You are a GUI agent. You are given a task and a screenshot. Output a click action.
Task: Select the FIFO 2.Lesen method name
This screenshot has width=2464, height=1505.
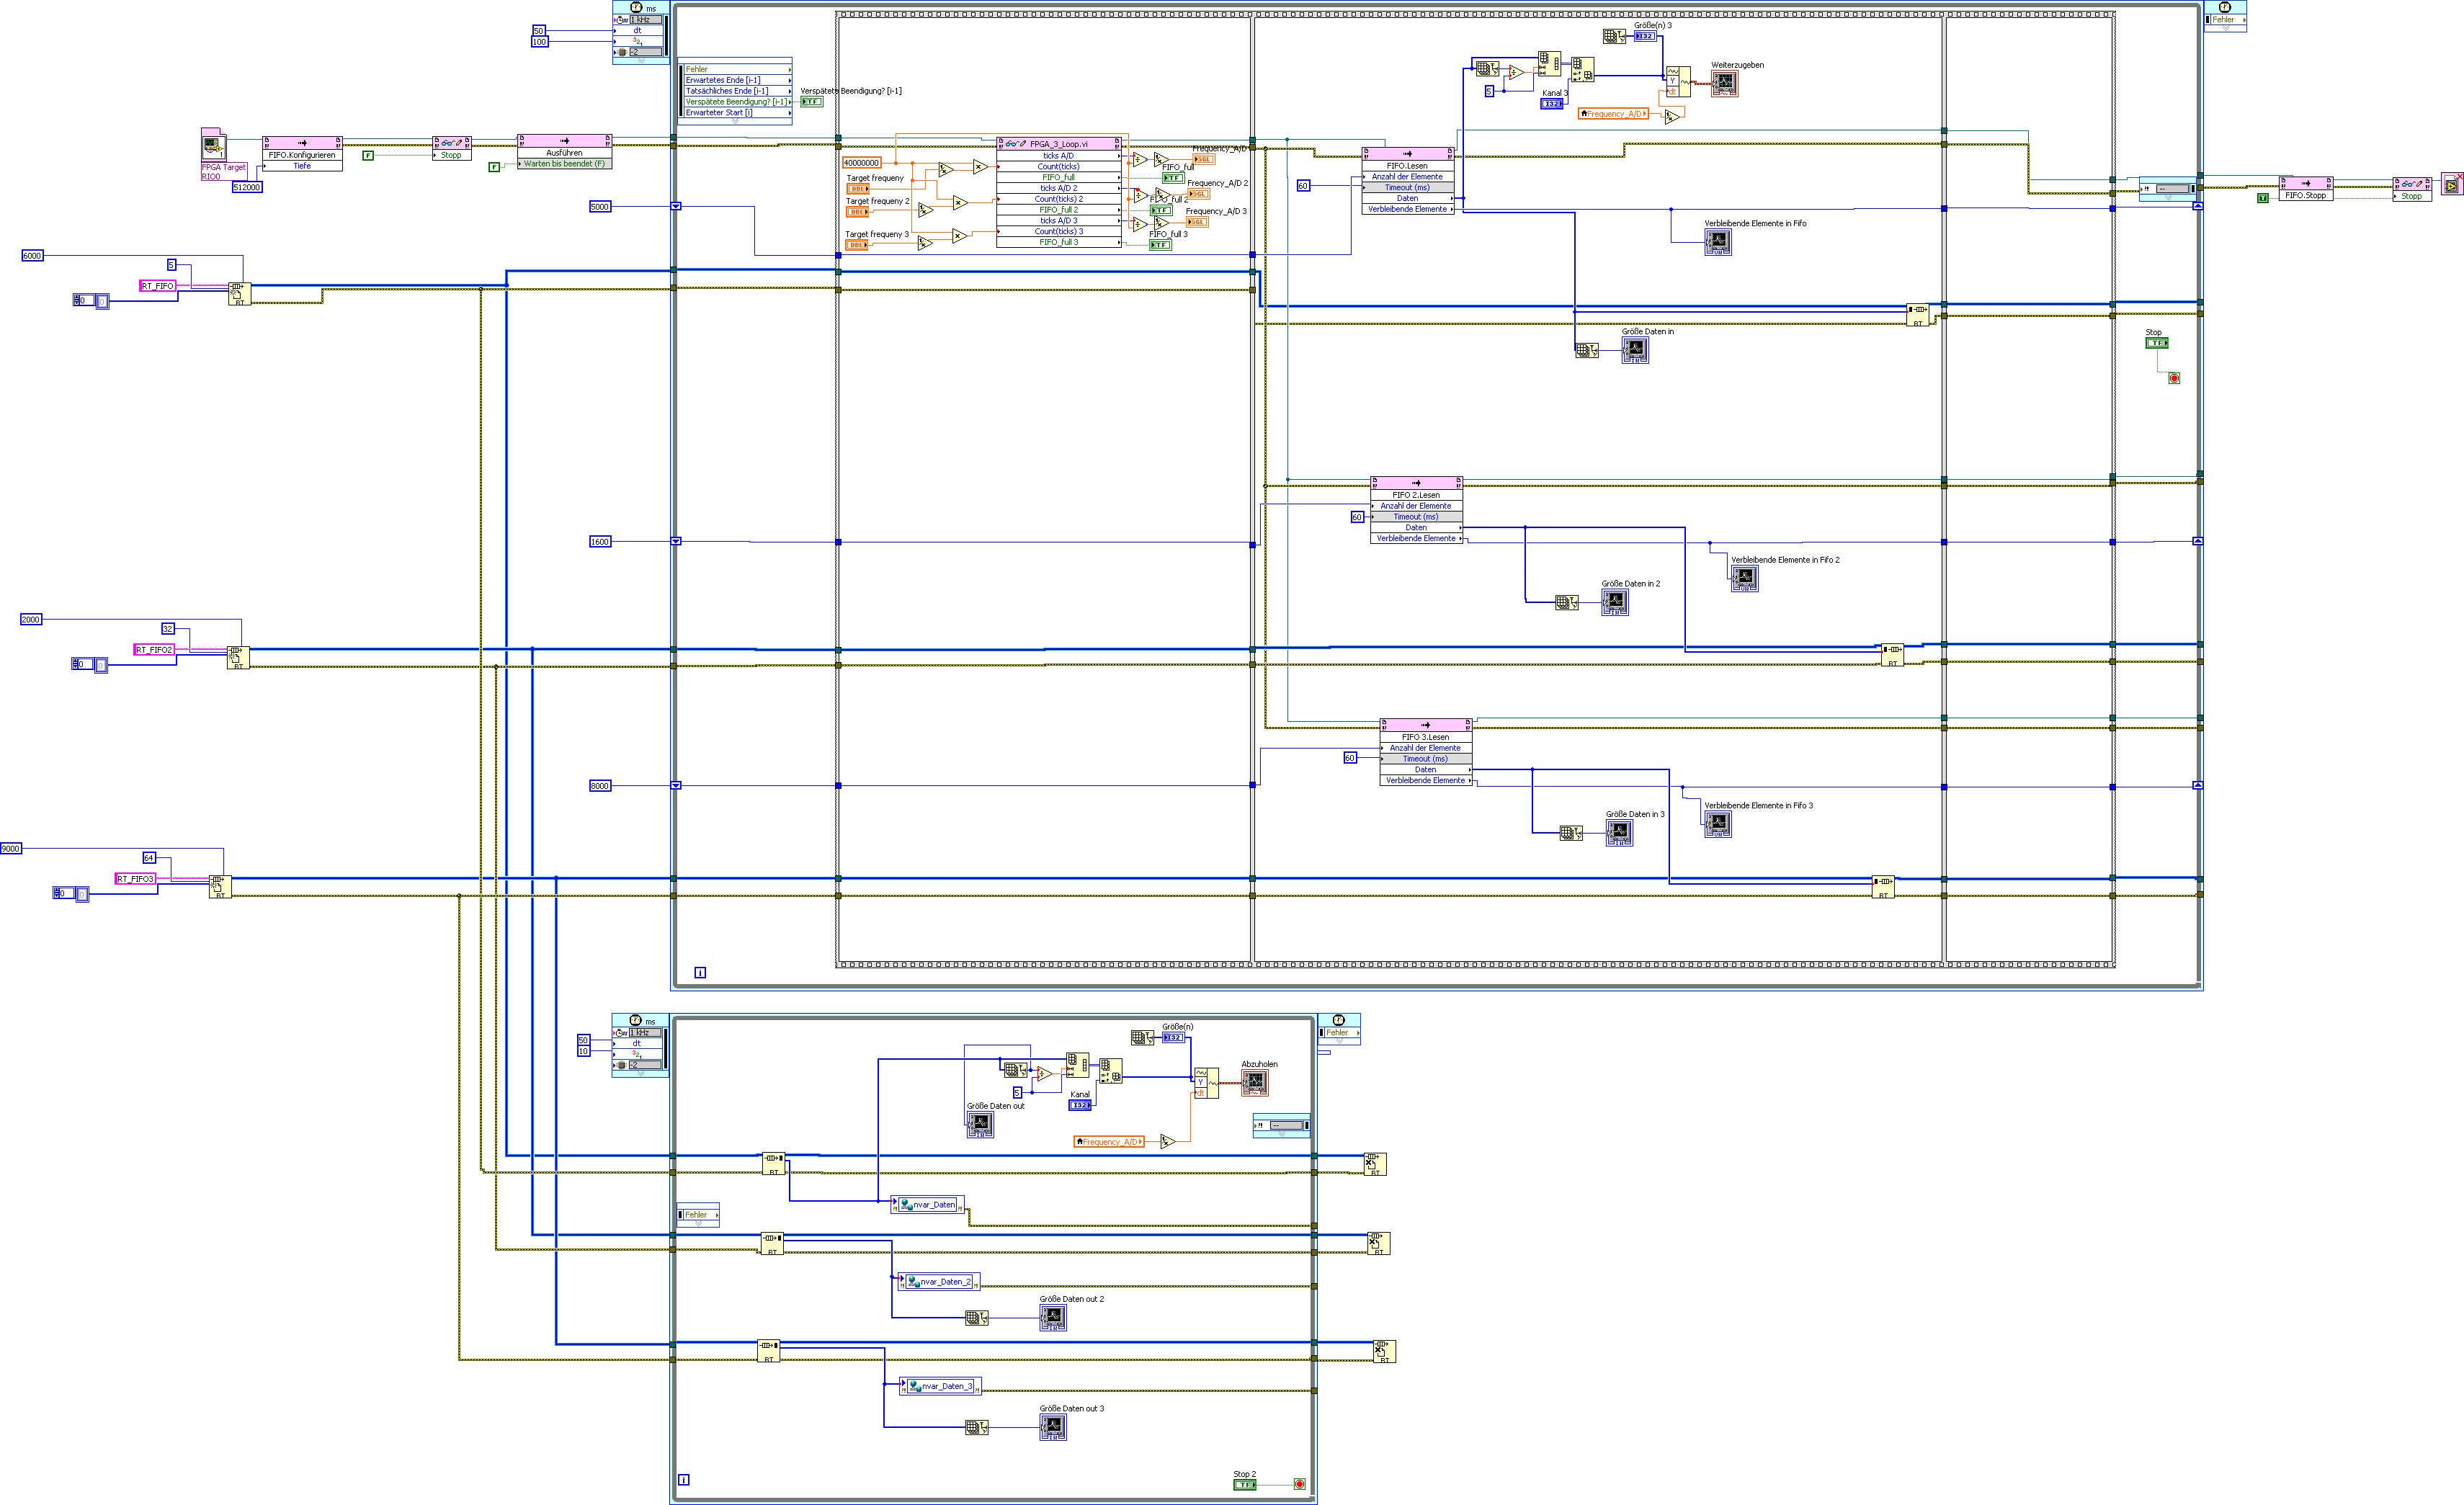tap(1416, 495)
